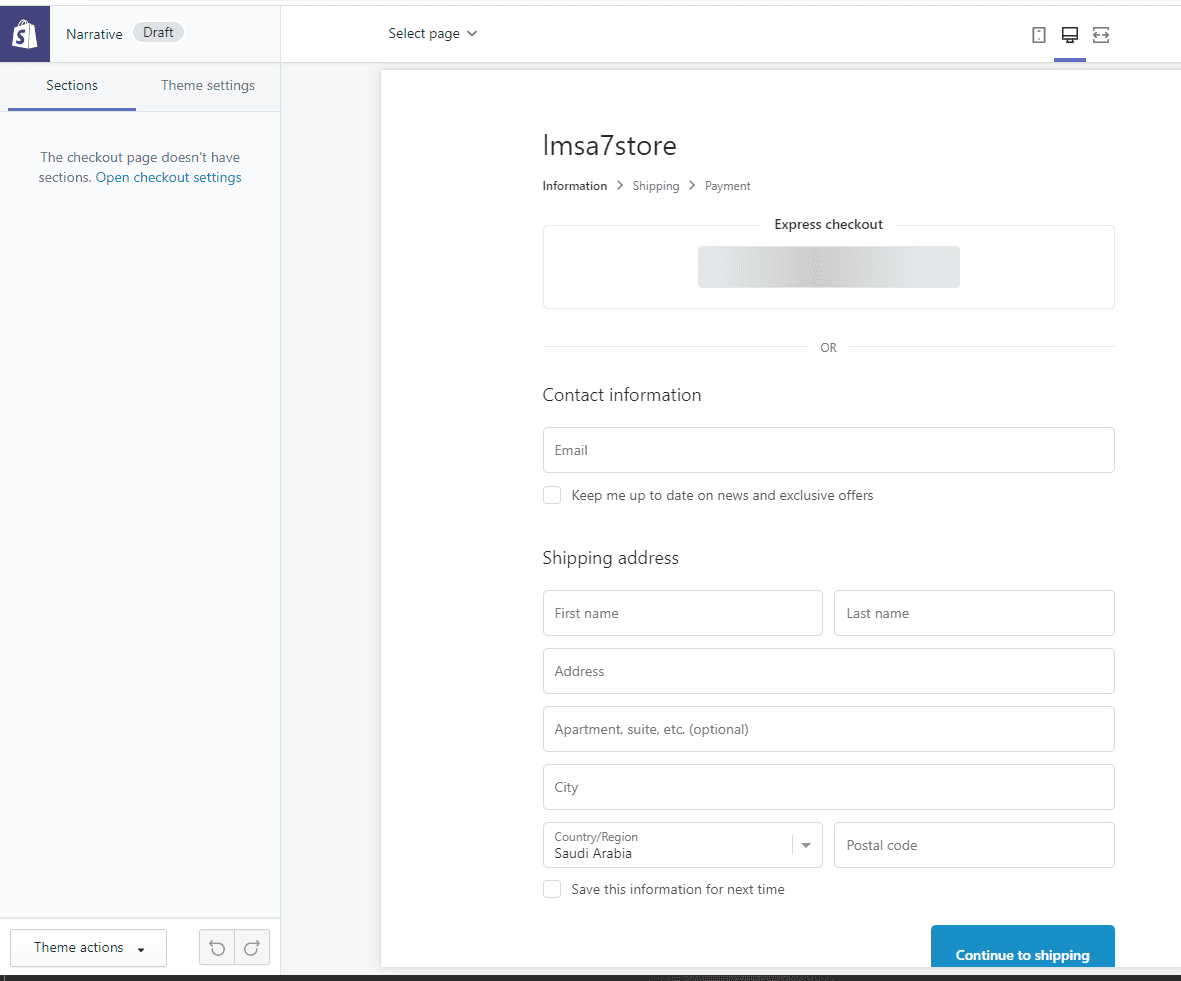Focus the Email input field
Screen dimensions: 1181x981
point(828,450)
